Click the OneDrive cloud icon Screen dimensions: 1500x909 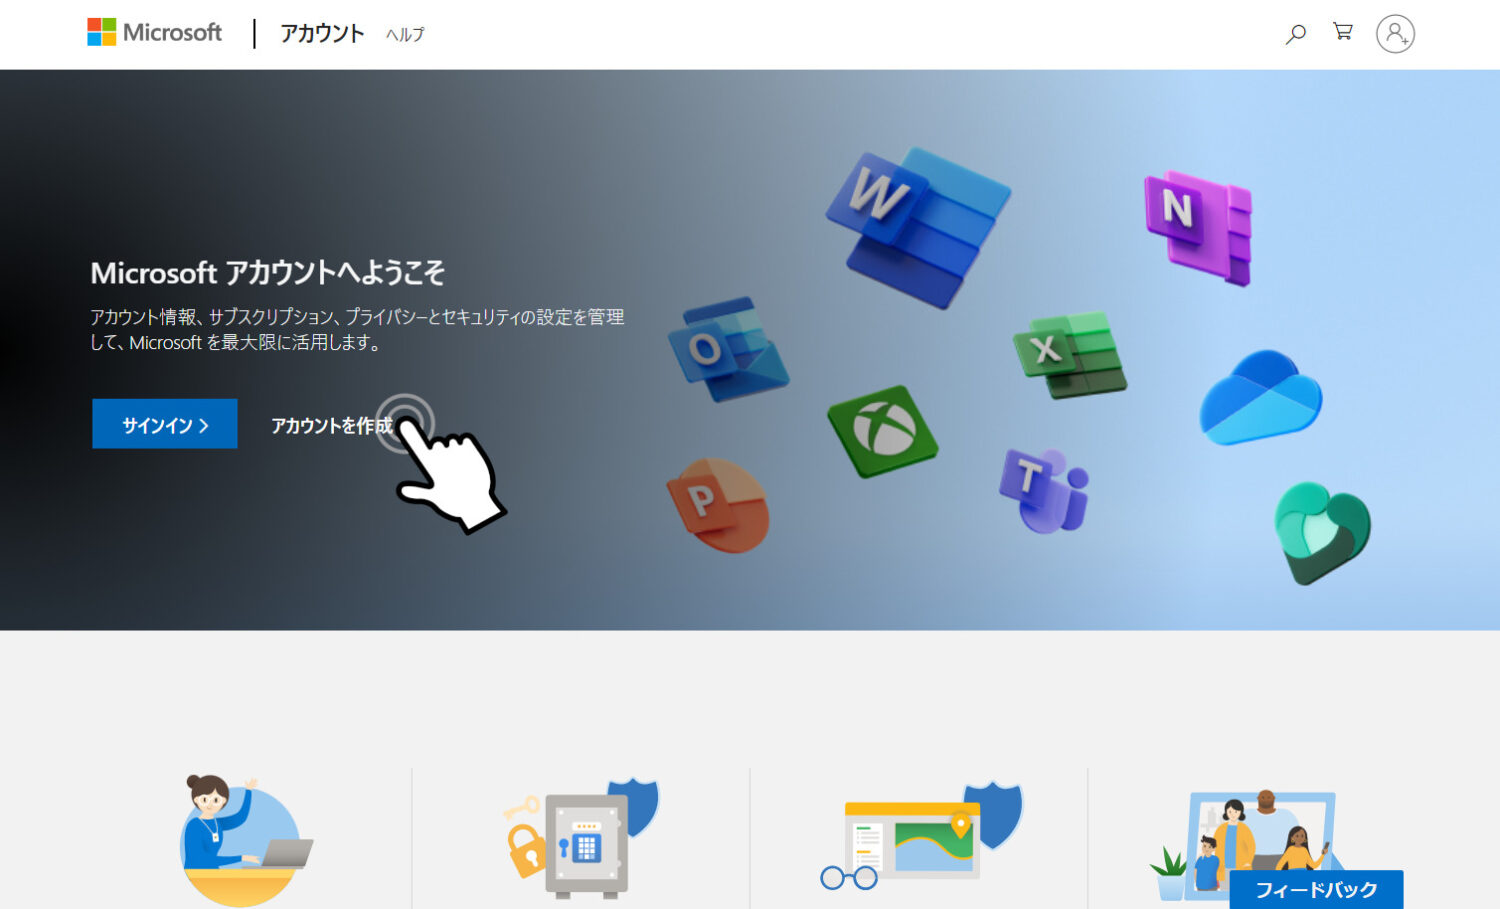pyautogui.click(x=1261, y=397)
